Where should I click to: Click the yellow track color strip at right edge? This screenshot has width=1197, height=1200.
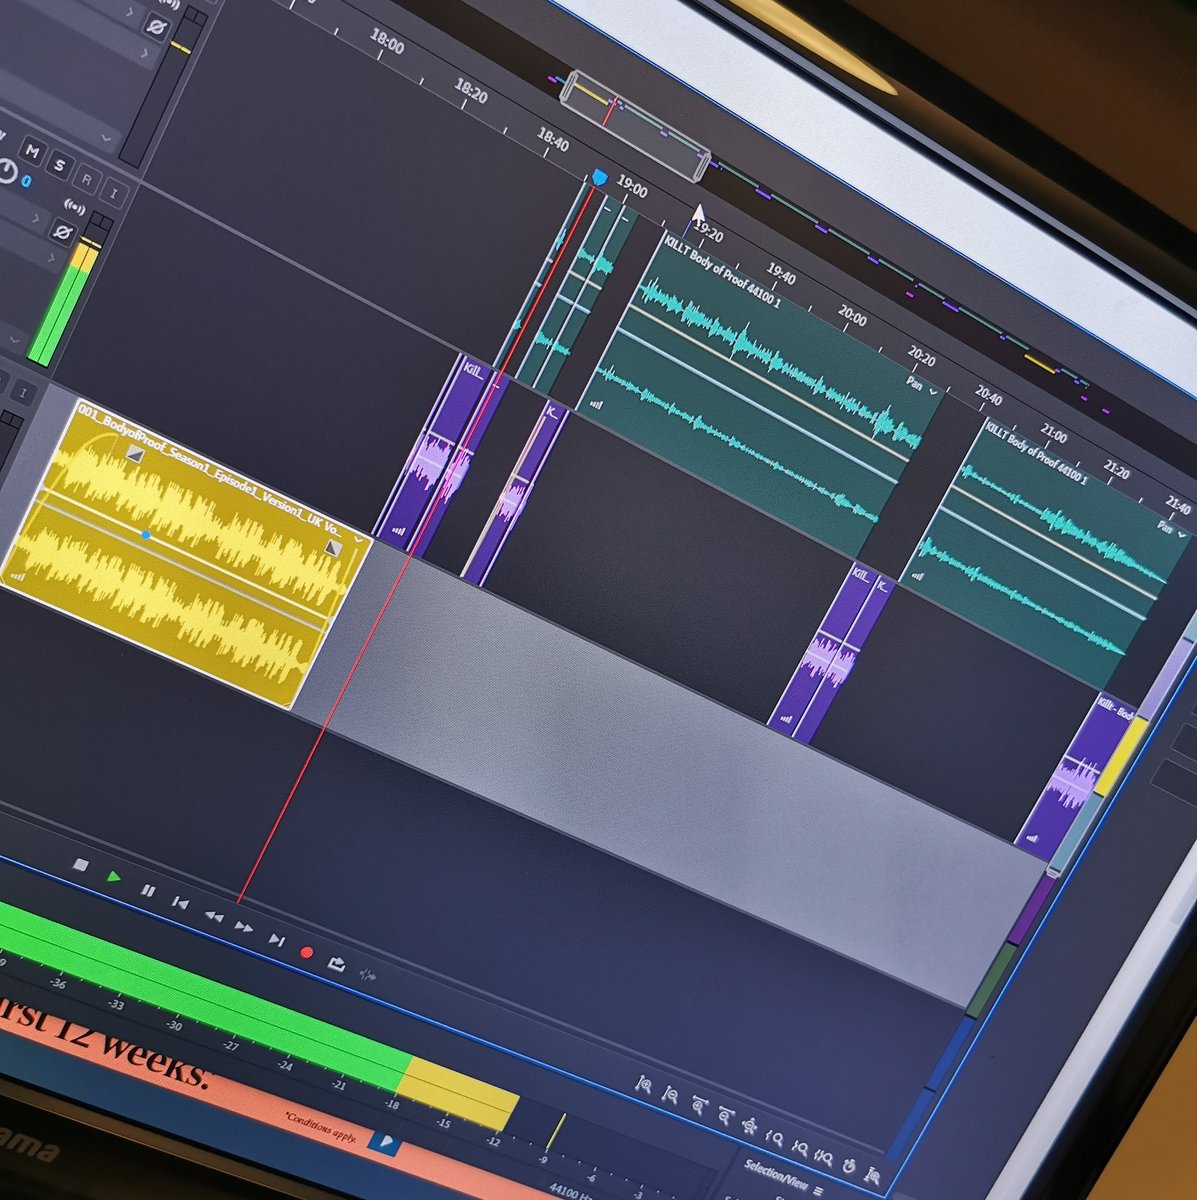click(x=1120, y=757)
